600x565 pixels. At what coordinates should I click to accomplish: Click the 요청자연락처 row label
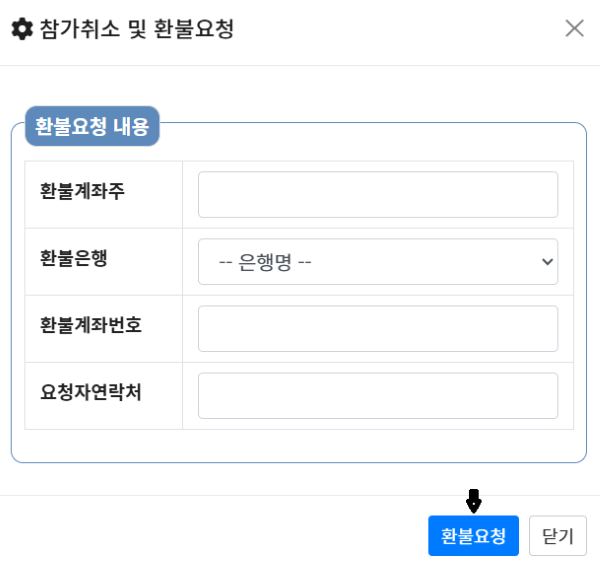click(91, 392)
